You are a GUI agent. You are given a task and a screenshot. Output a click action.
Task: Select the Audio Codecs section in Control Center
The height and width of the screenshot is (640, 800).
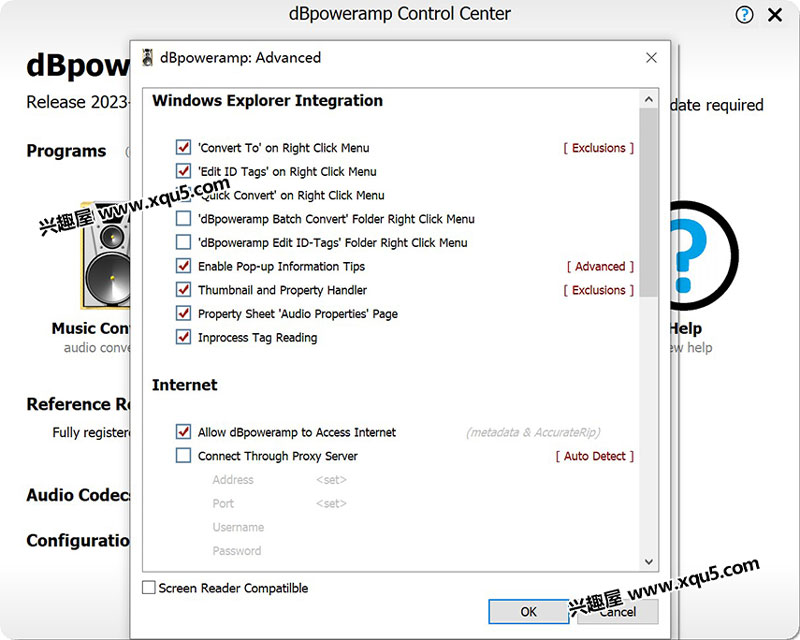point(78,495)
